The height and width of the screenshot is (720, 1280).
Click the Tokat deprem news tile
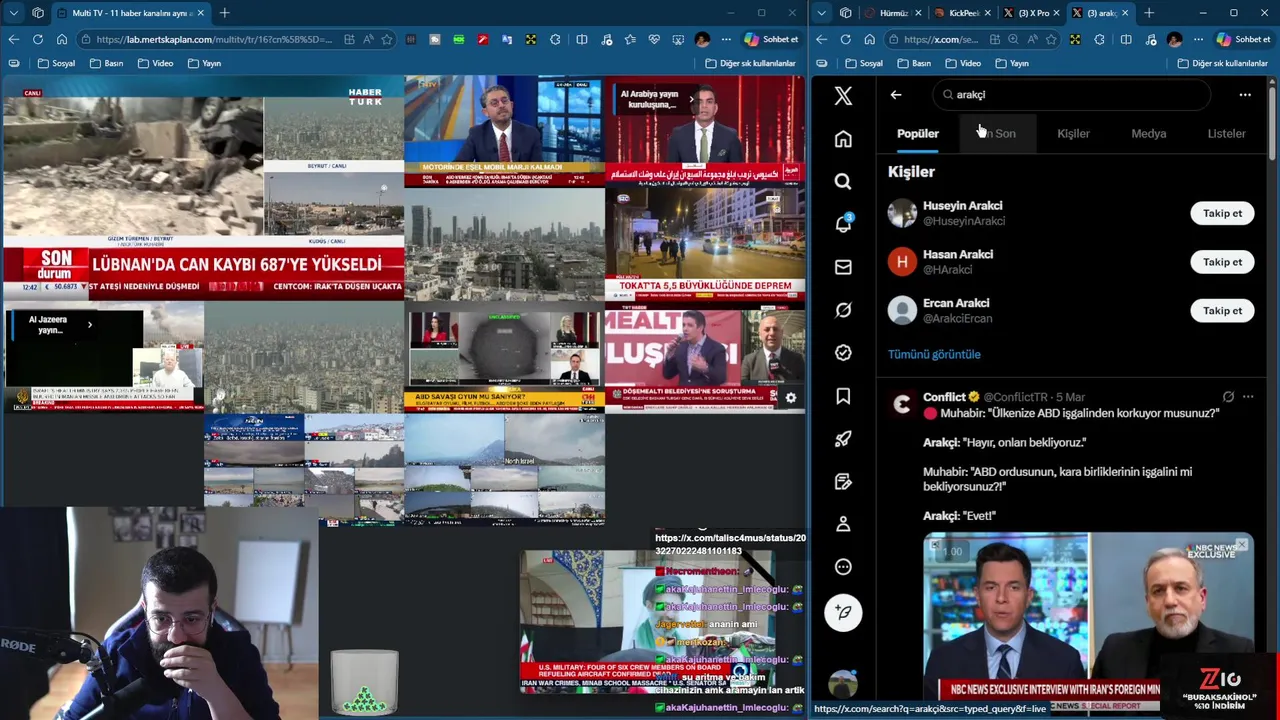click(x=705, y=243)
